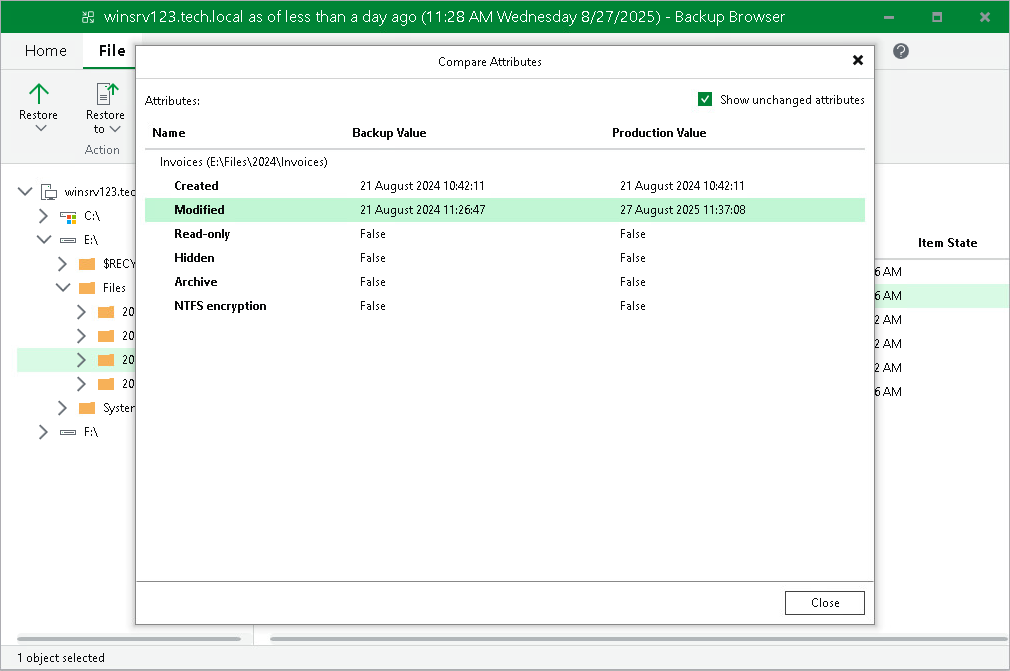Select the NTFS encryption attribute row
The width and height of the screenshot is (1010, 671).
click(504, 306)
